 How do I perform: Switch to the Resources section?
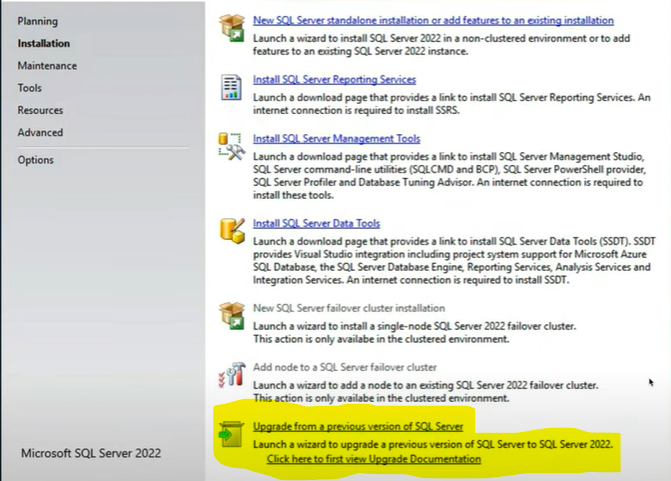pyautogui.click(x=40, y=110)
